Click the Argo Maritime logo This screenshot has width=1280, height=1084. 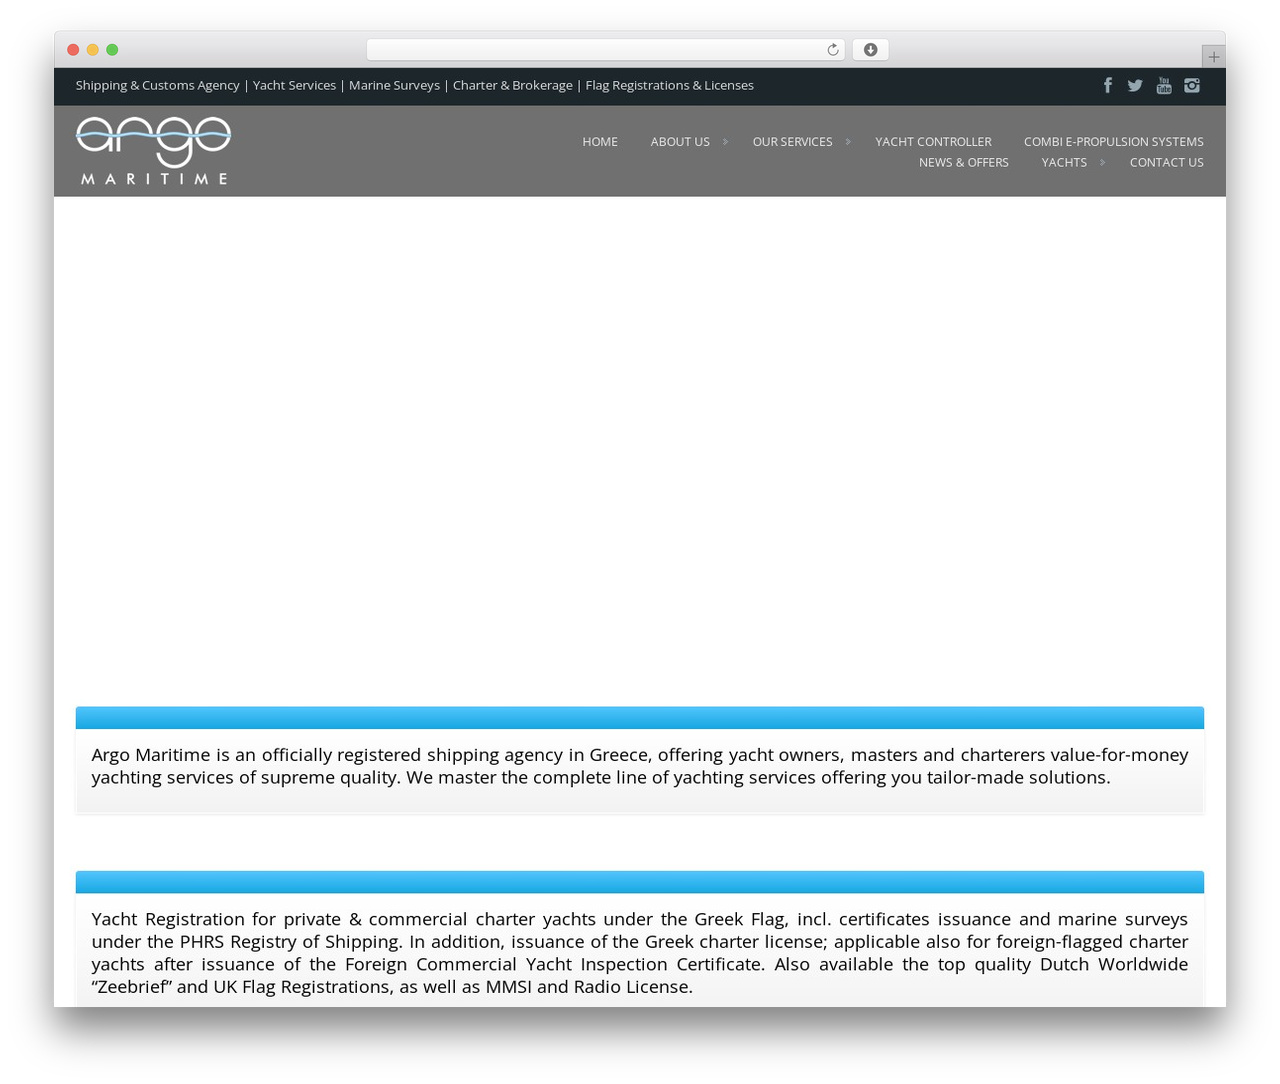click(x=153, y=150)
